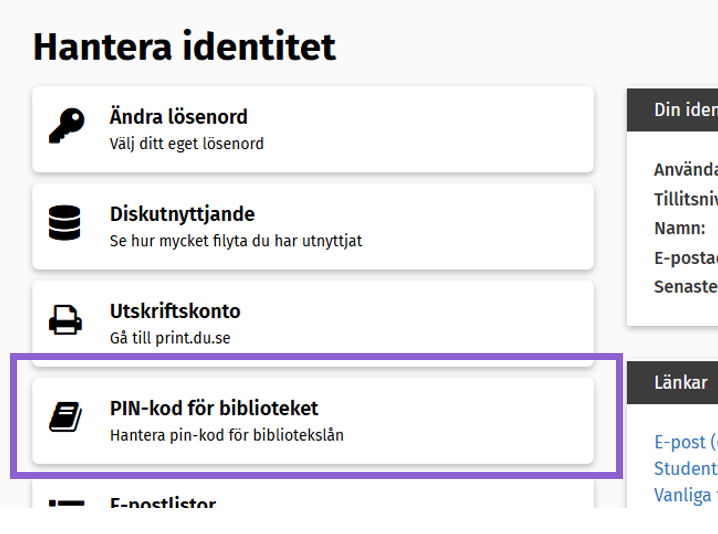Click 'Hantera pin-kod för bibliotekslån' text
Viewport: 718px width, 534px height.
coord(227,435)
